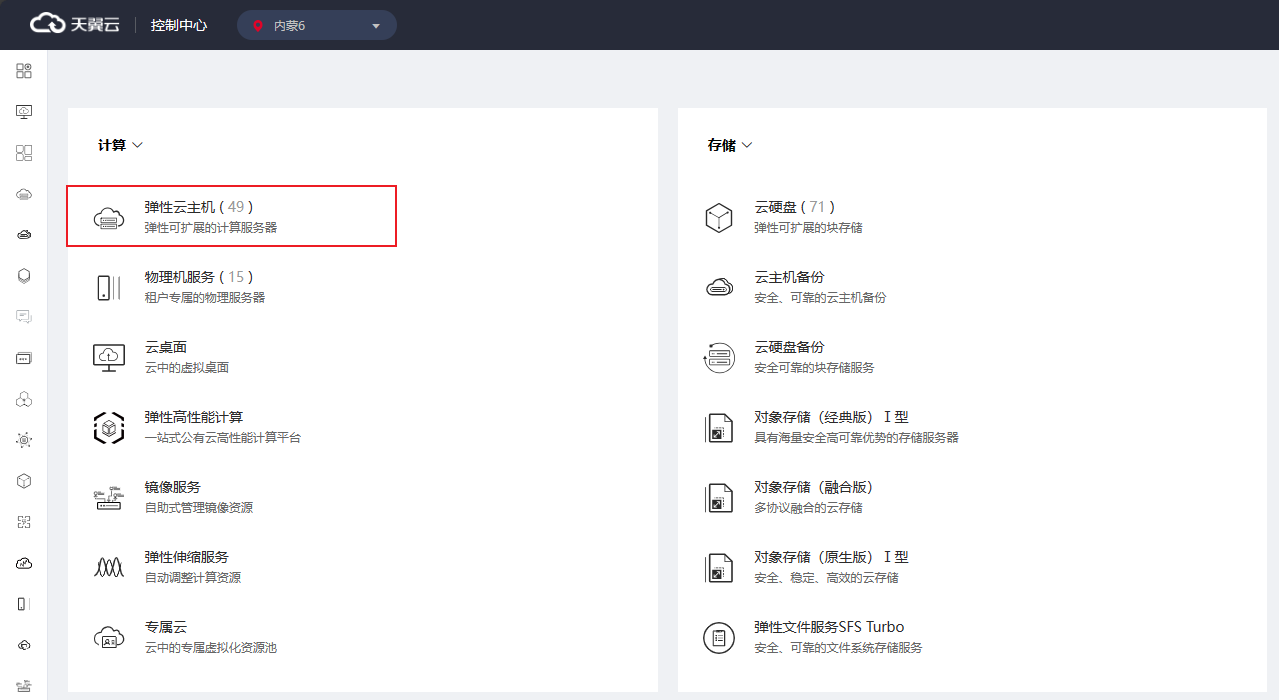Click description 租户专属的物理服务器

click(x=205, y=298)
